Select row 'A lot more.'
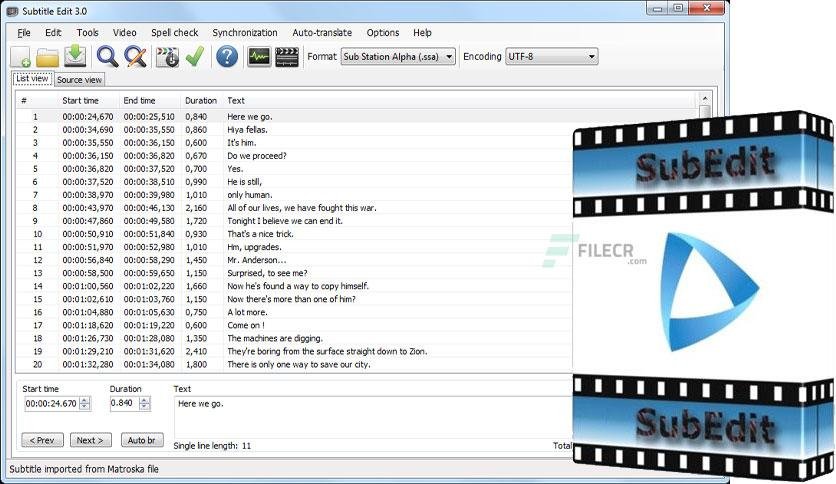 pyautogui.click(x=293, y=312)
